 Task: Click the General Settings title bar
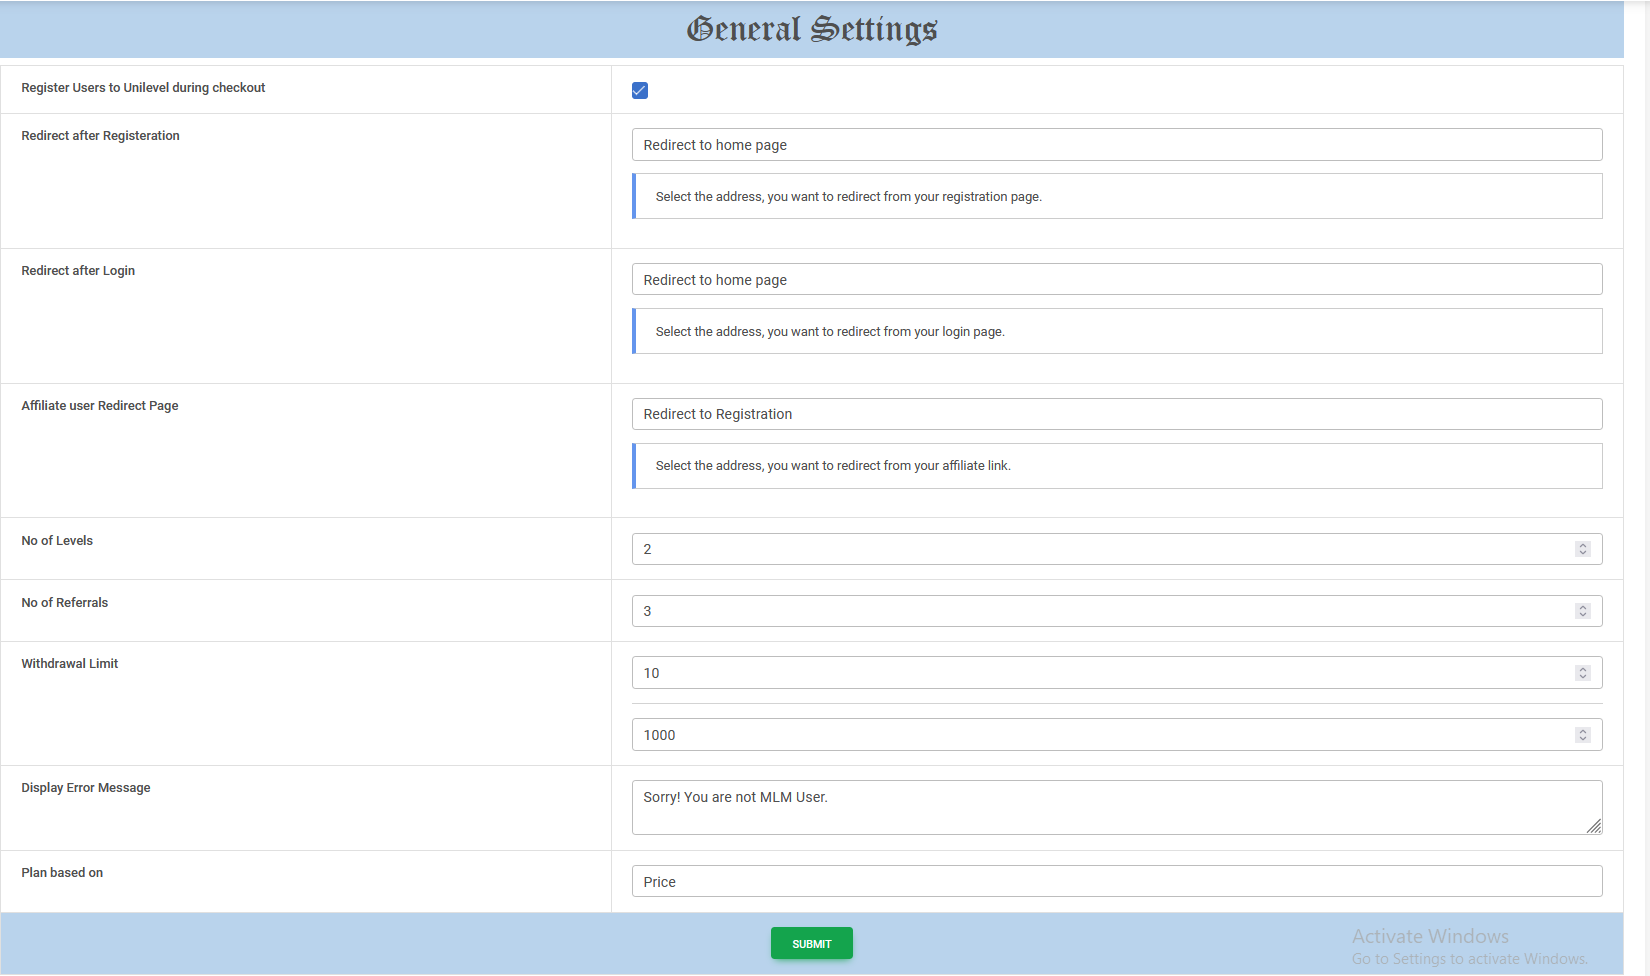[x=811, y=29]
